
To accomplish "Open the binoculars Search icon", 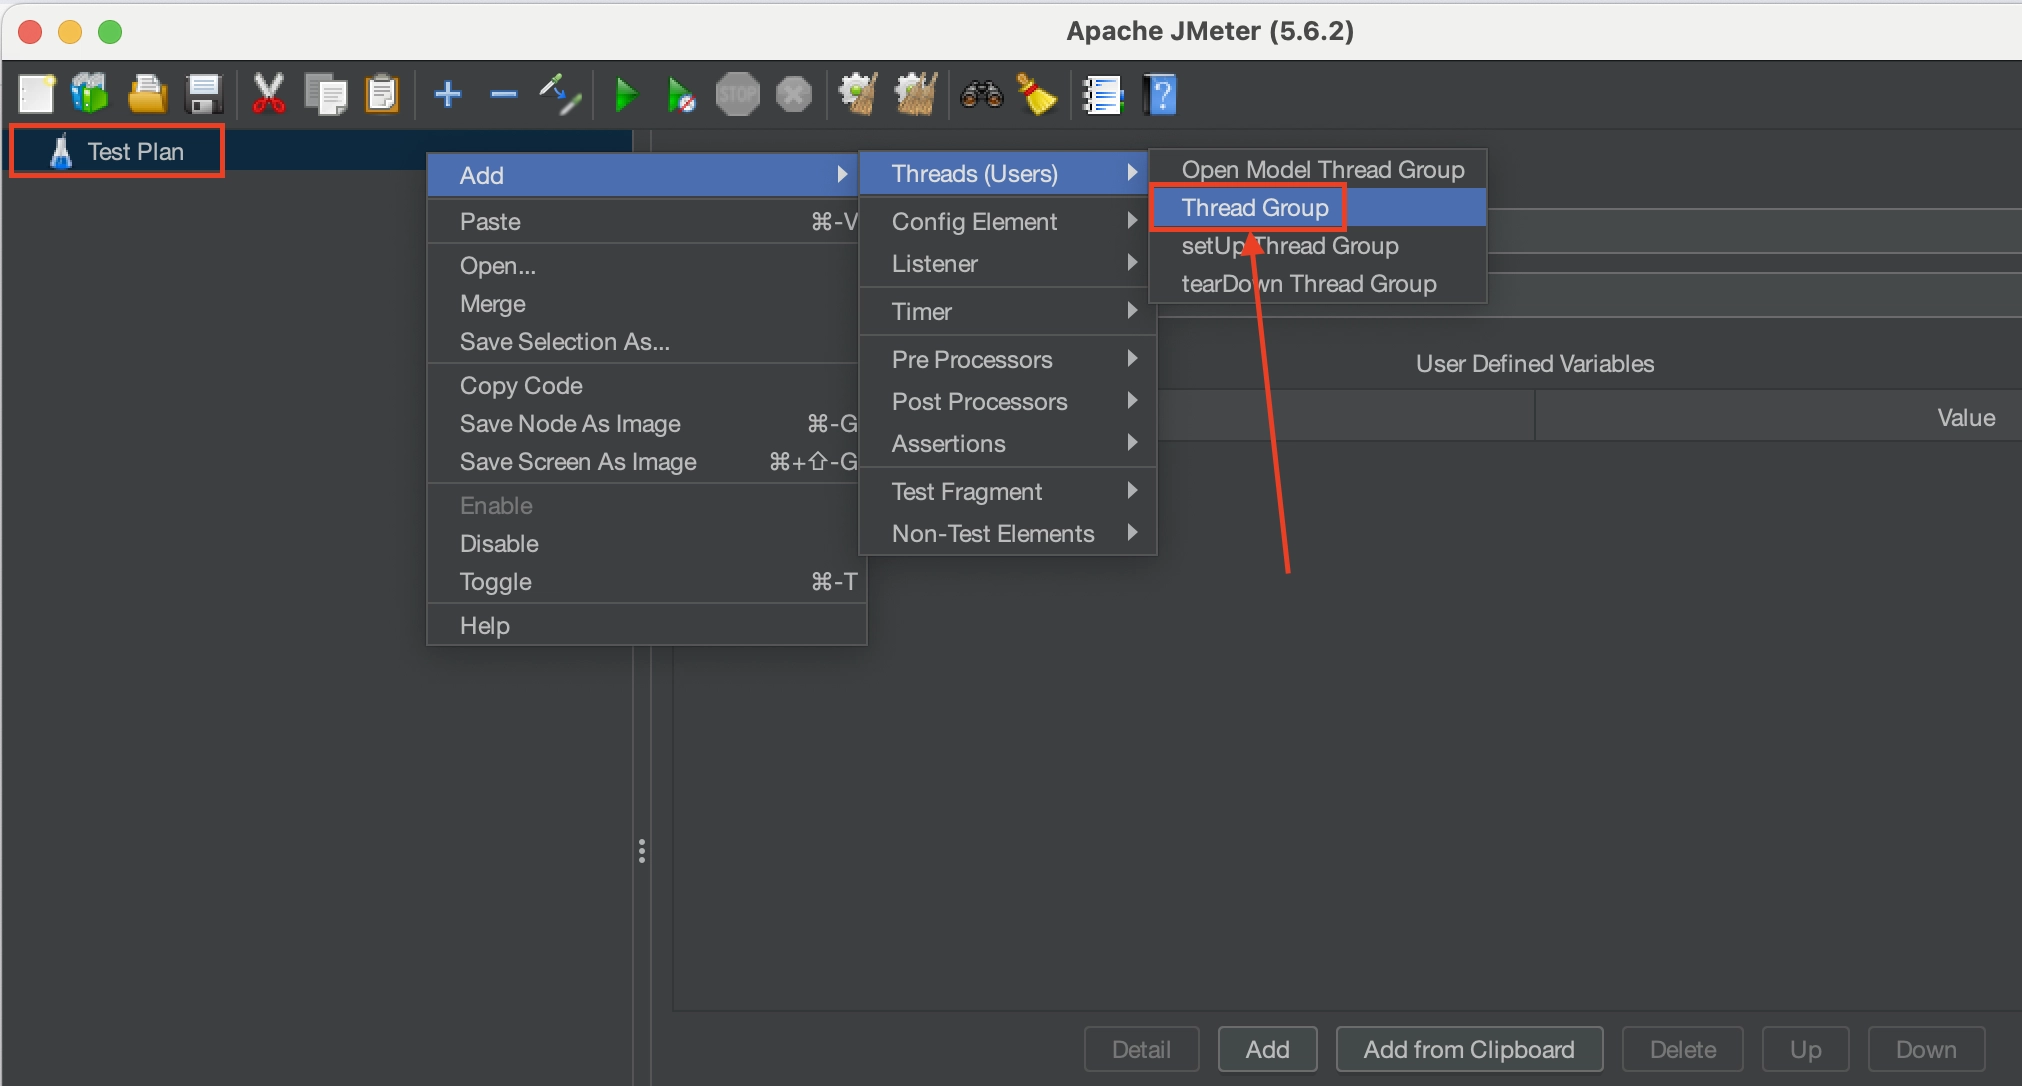I will coord(981,95).
